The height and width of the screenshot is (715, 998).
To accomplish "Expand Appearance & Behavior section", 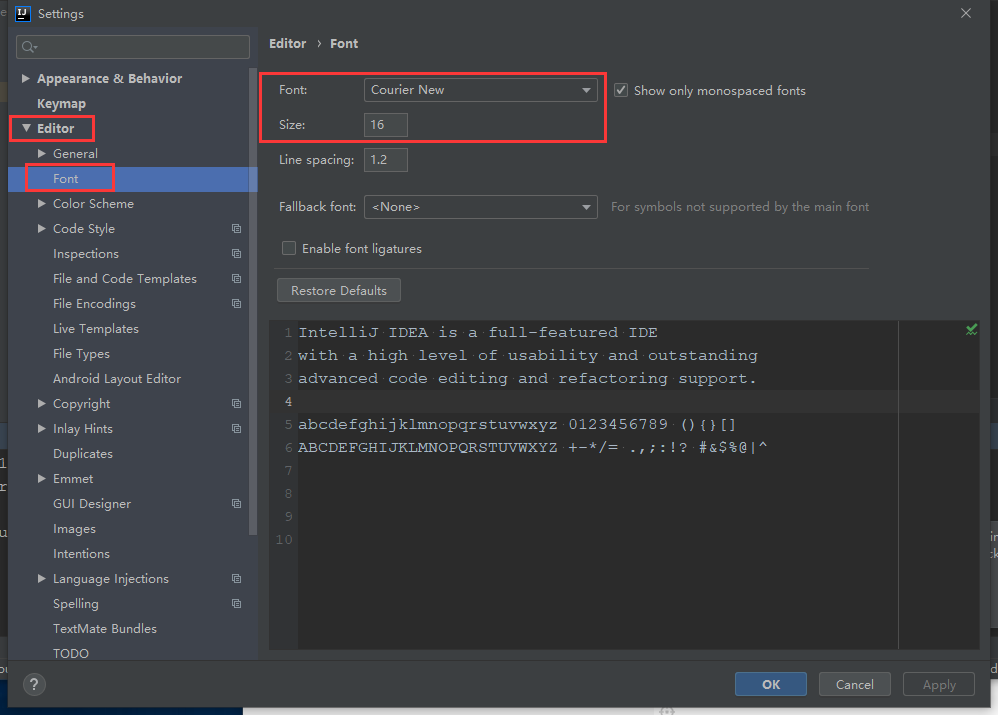I will tap(25, 78).
